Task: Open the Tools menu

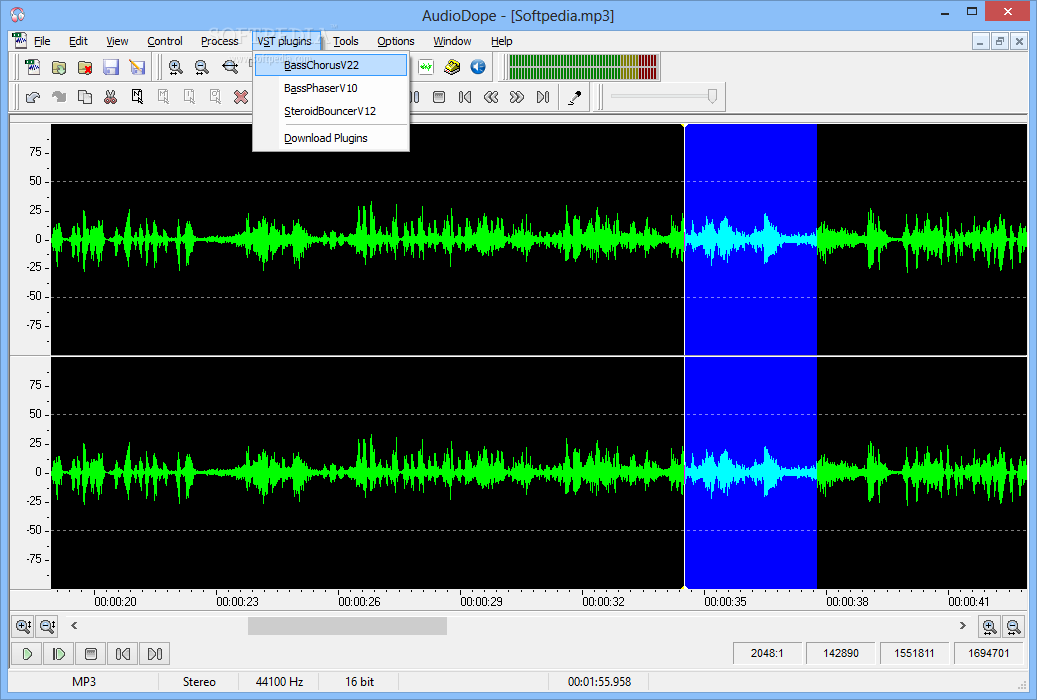Action: click(x=345, y=41)
